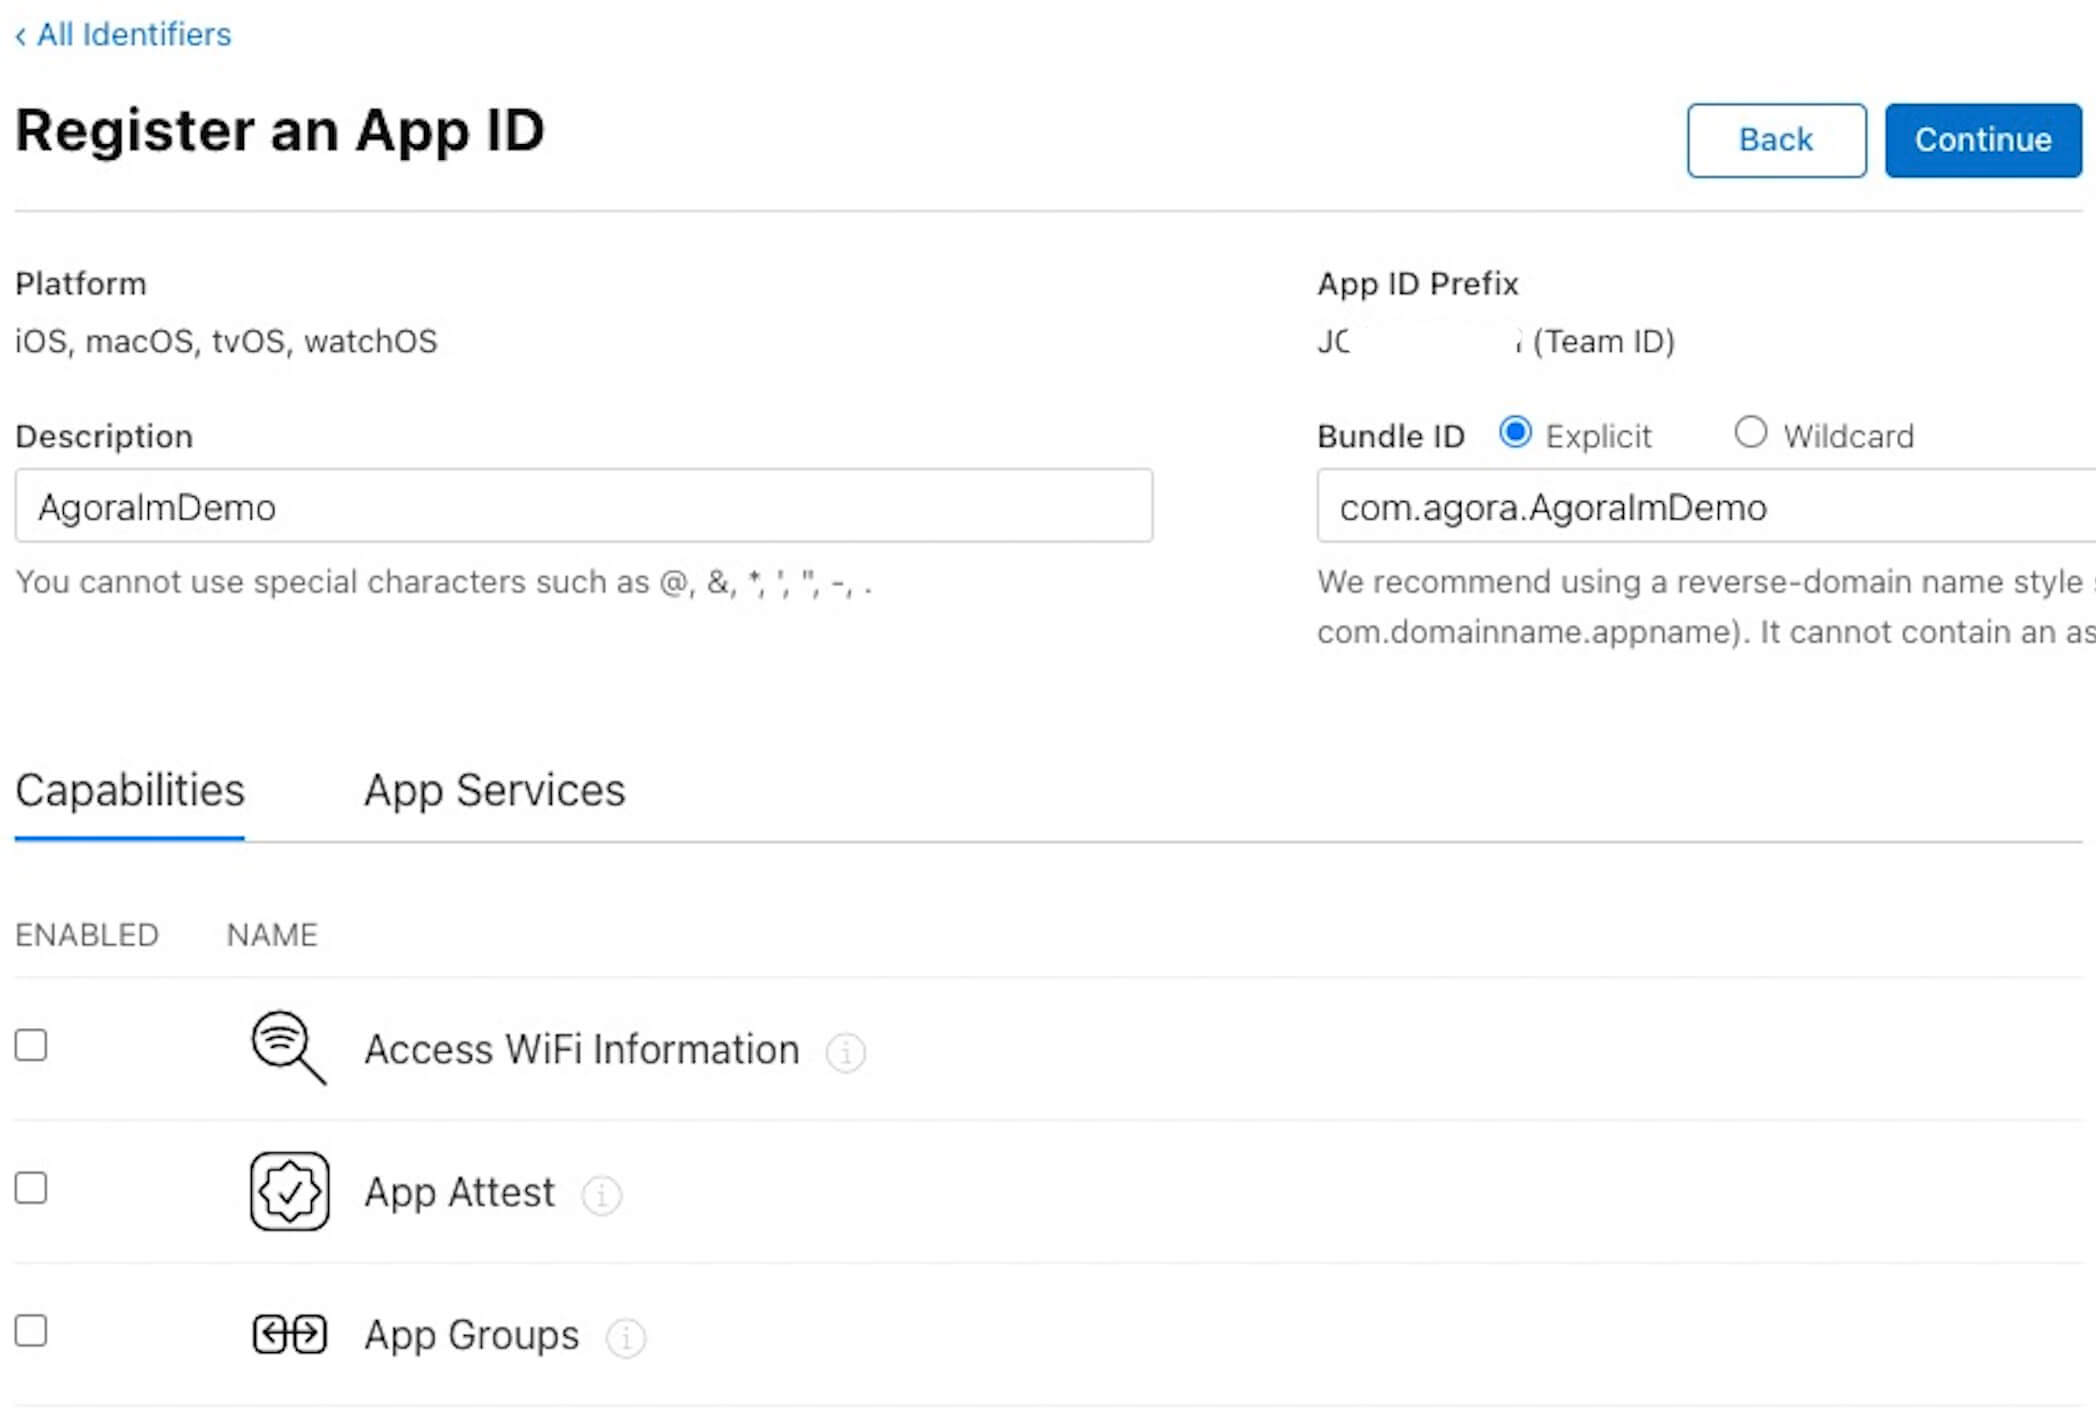Focus the Description text field

pos(583,506)
